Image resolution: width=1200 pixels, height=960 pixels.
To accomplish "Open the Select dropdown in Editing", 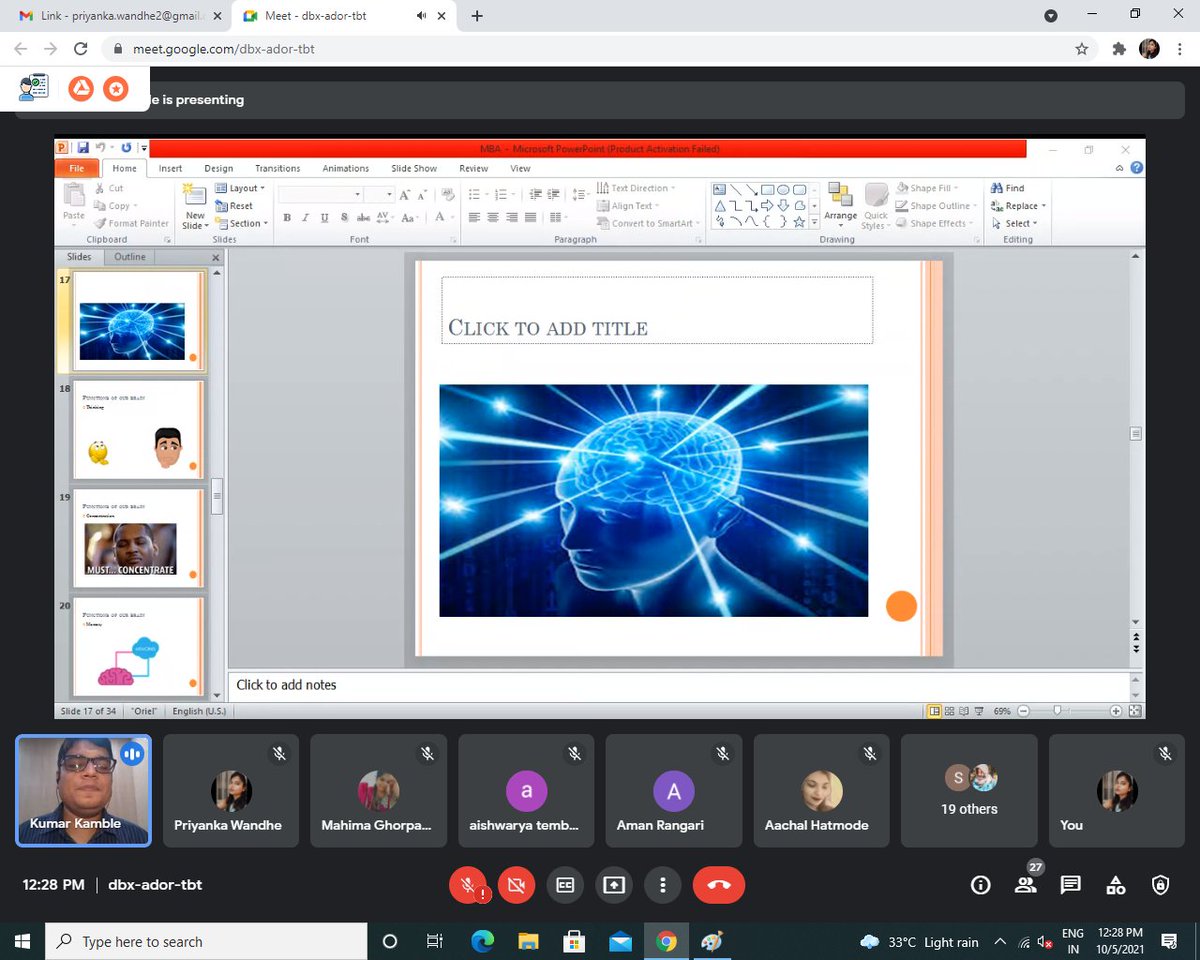I will (1014, 224).
